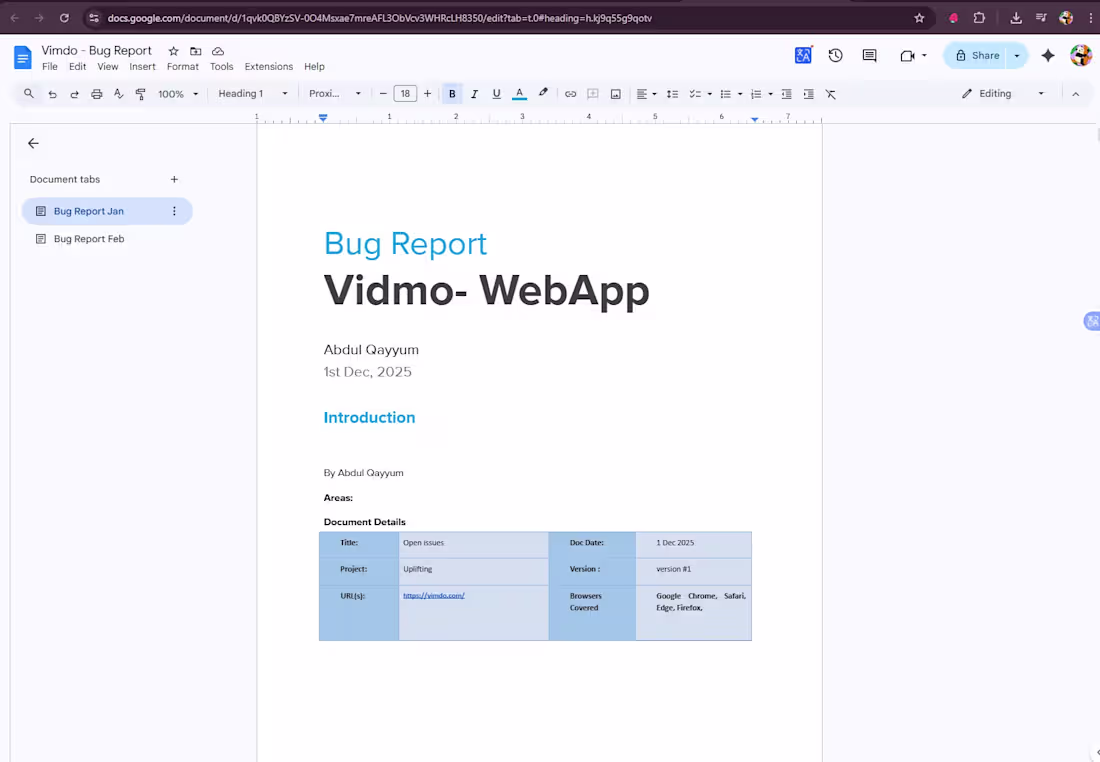
Task: Apply italic formatting
Action: click(x=474, y=93)
